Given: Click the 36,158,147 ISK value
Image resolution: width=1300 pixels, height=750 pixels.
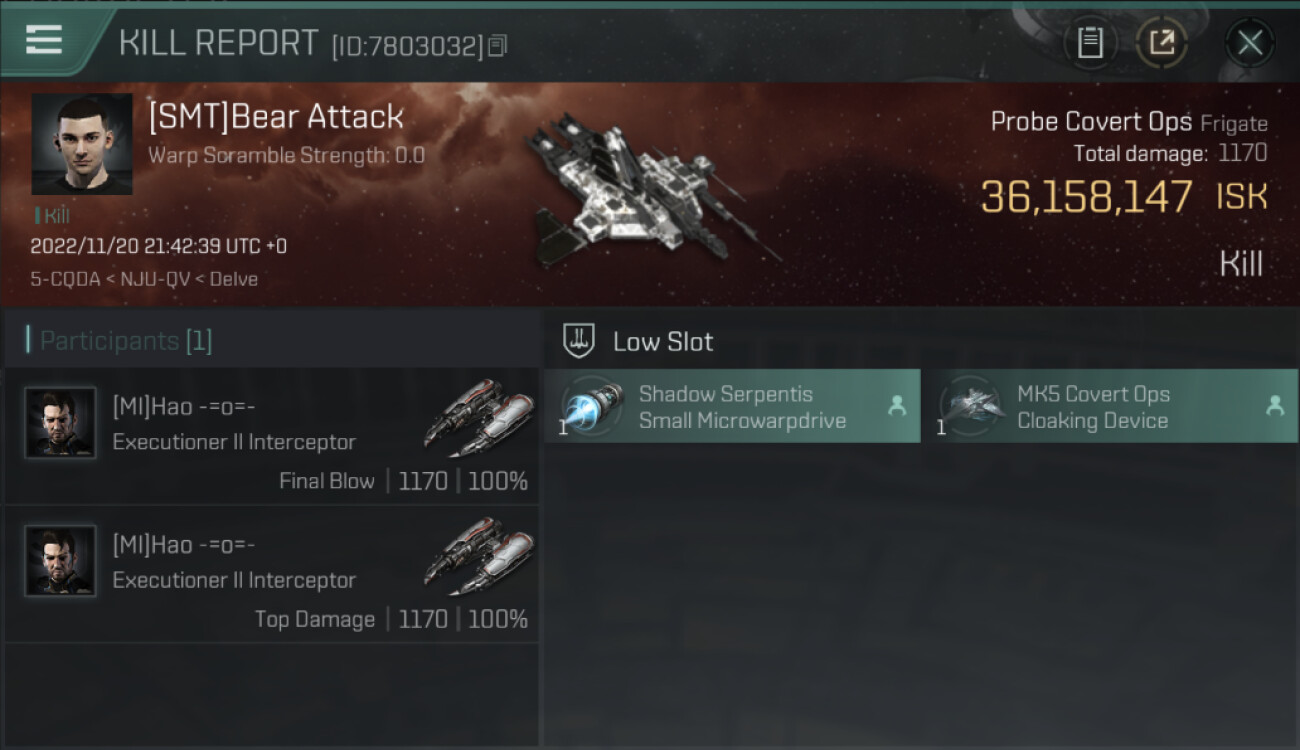Looking at the screenshot, I should pos(1124,197).
